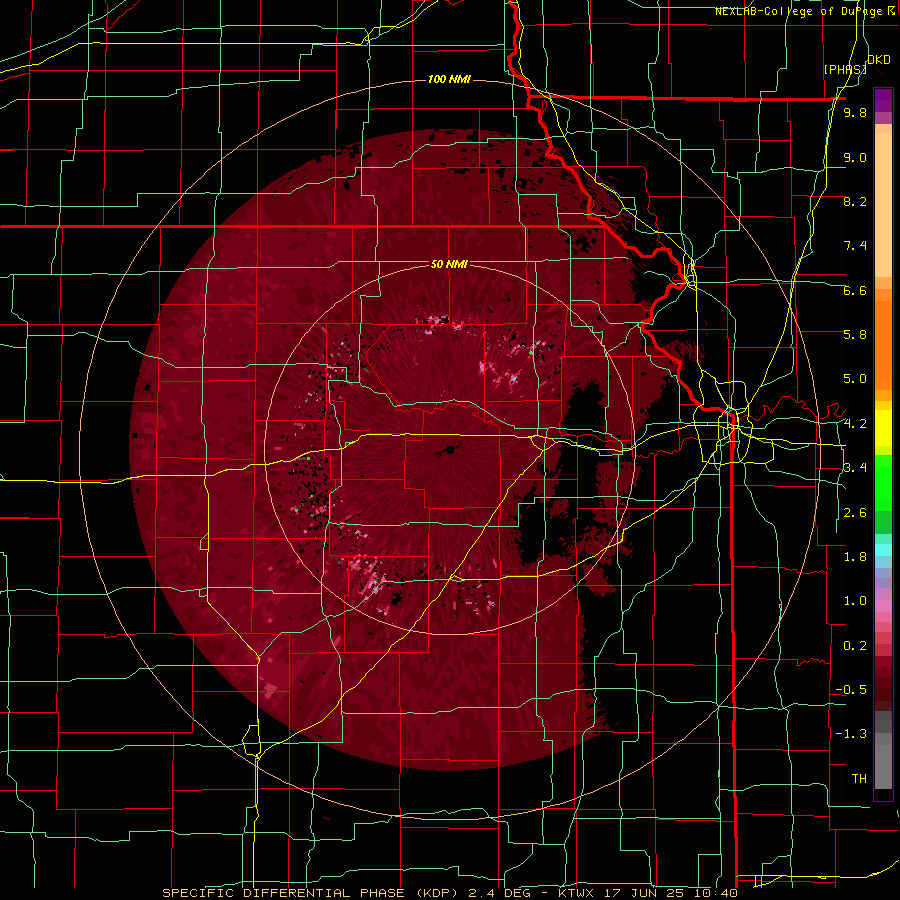The height and width of the screenshot is (900, 900).
Task: Select the -1.3 value on the color scale
Action: click(851, 734)
